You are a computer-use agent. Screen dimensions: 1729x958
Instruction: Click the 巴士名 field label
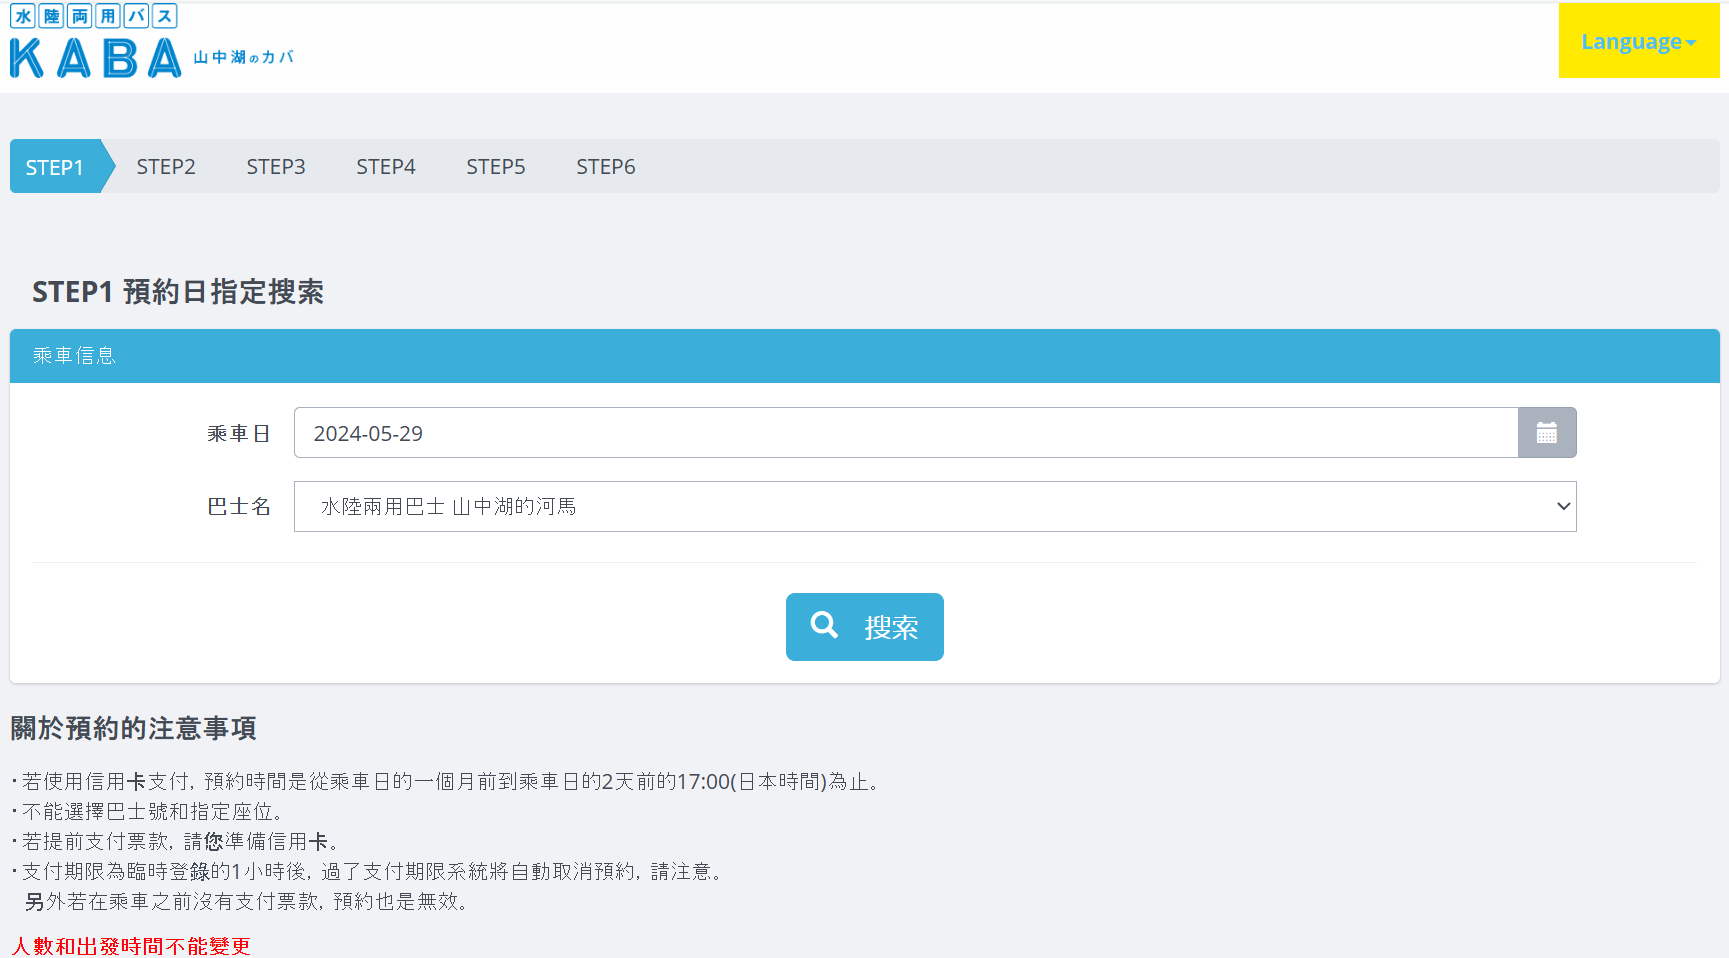click(x=239, y=507)
